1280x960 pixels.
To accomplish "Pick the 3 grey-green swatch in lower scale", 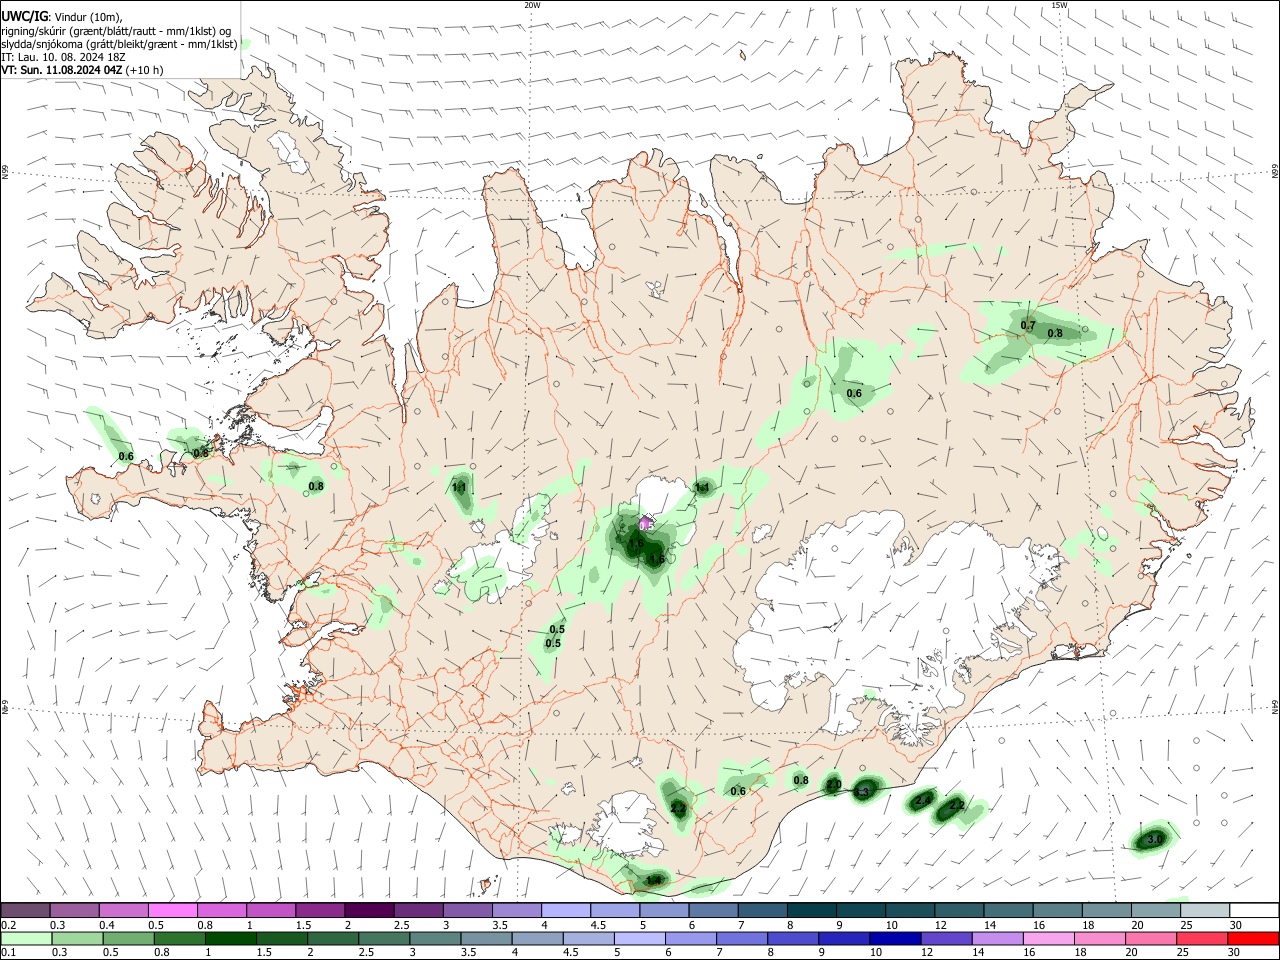I will coord(435,938).
